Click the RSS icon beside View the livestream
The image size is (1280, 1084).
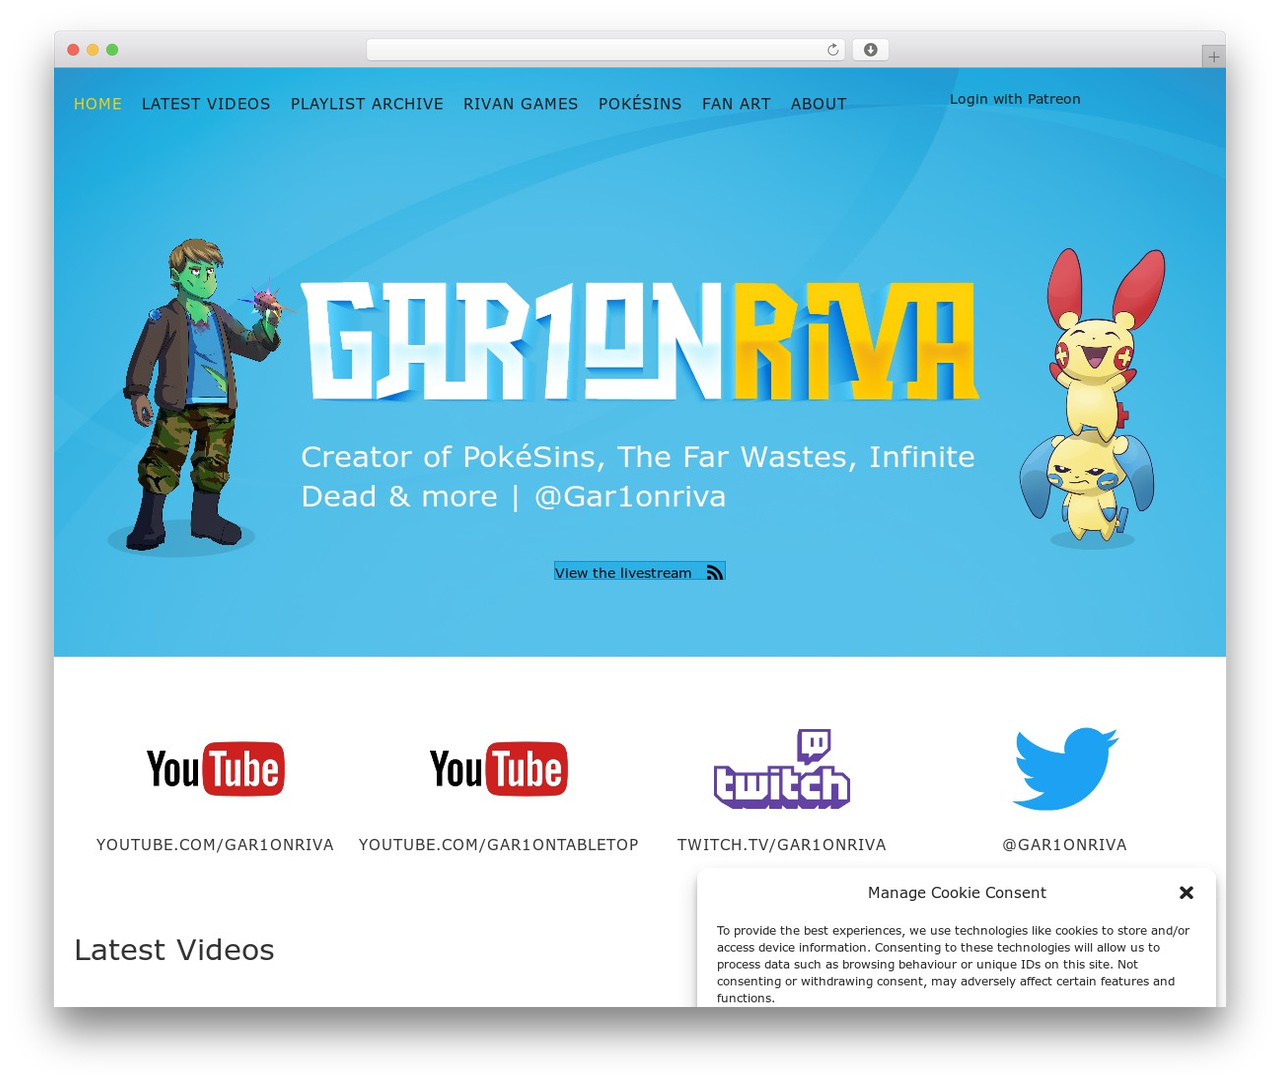[715, 573]
